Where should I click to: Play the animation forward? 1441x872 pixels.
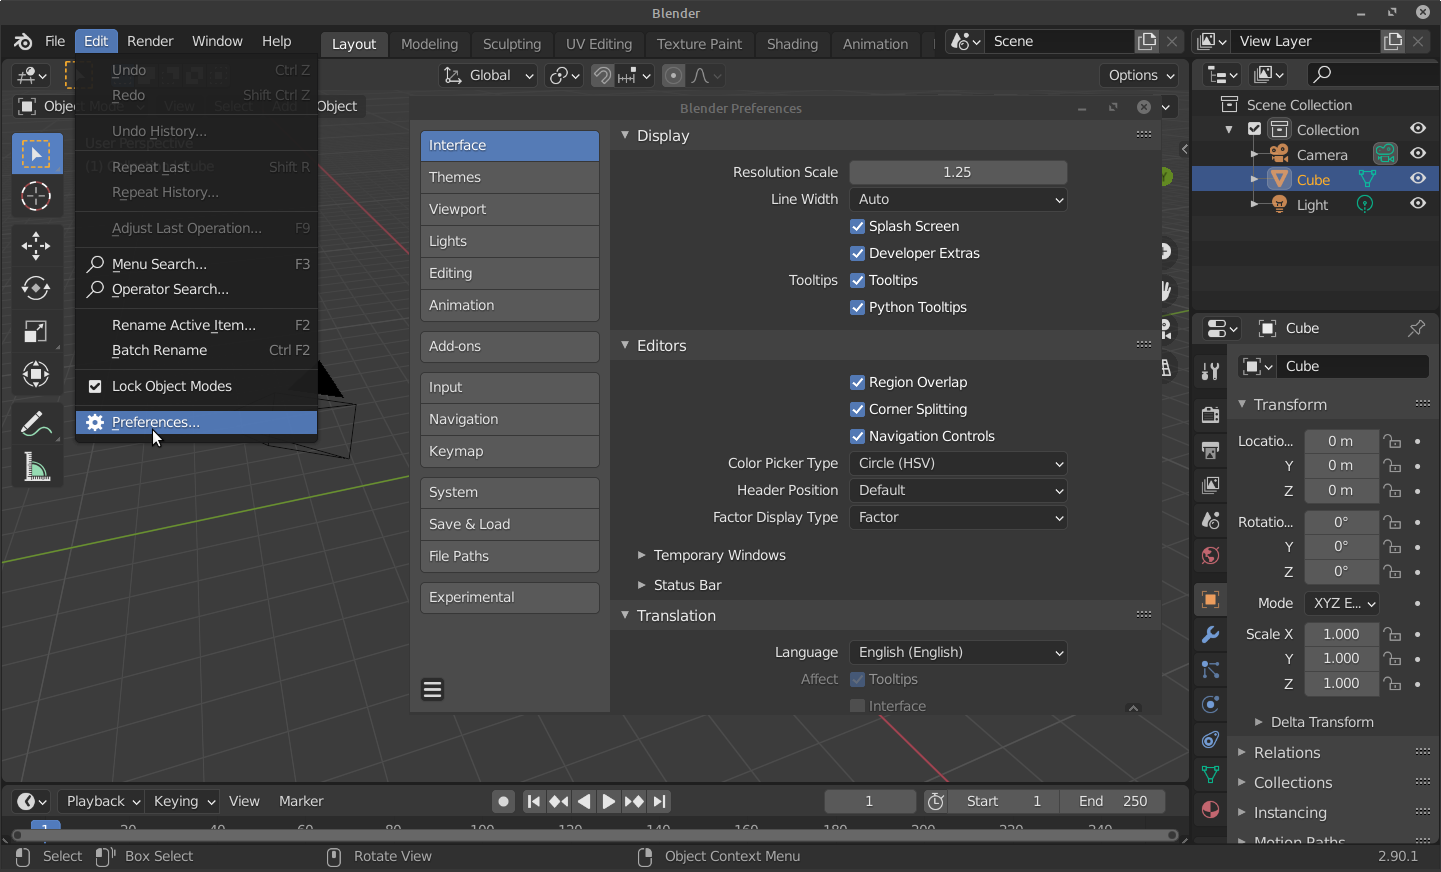point(608,801)
